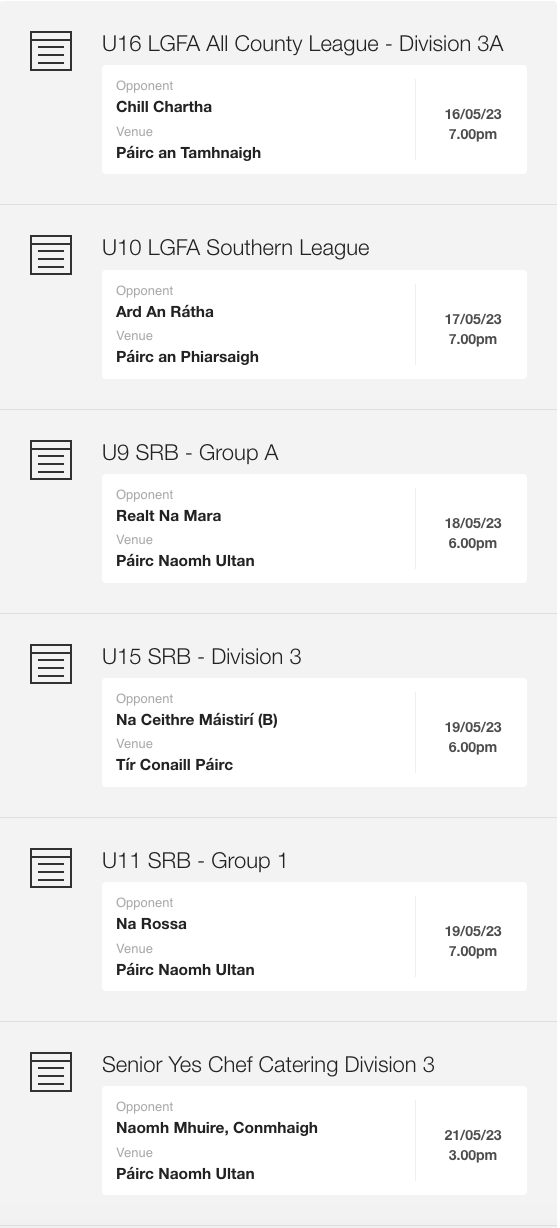560x1228 pixels.
Task: Click the list icon beside U9 SRB Group A
Action: tap(51, 459)
